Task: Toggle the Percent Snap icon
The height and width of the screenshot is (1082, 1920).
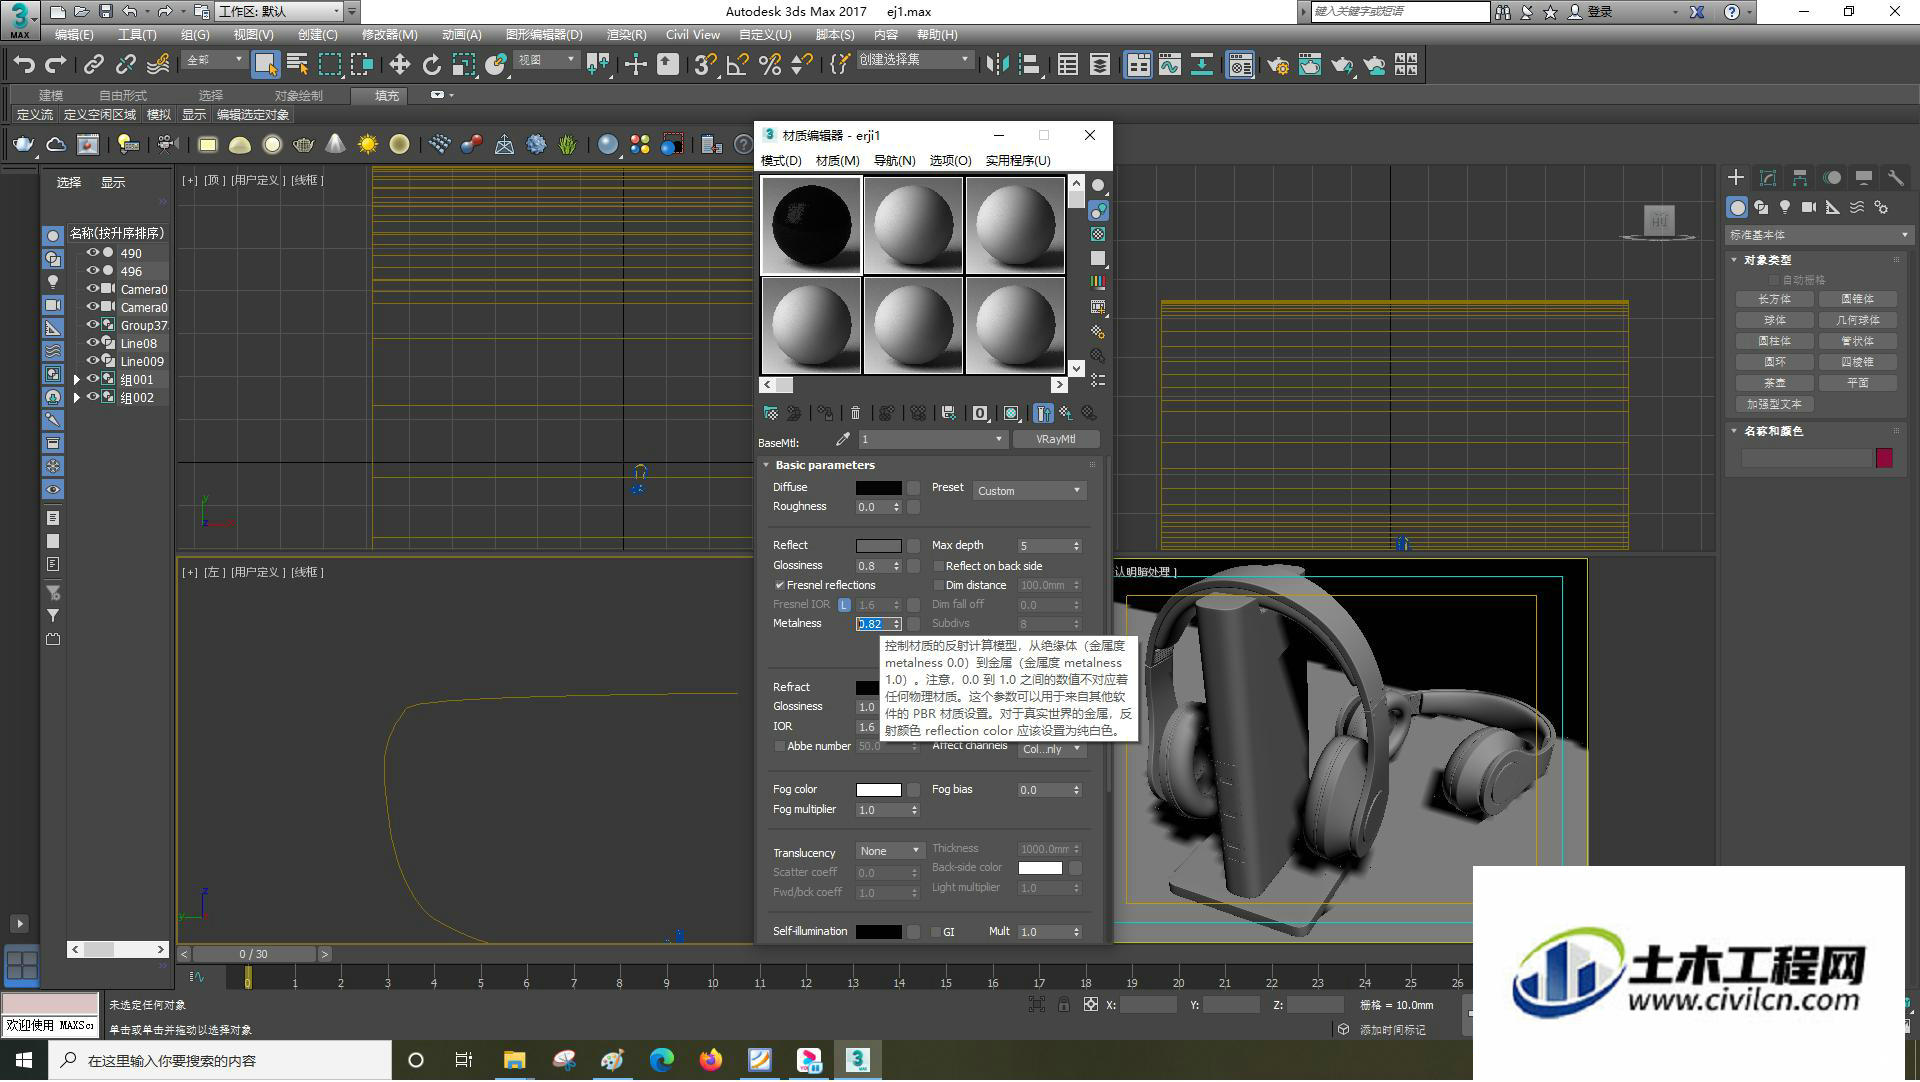Action: pos(770,65)
